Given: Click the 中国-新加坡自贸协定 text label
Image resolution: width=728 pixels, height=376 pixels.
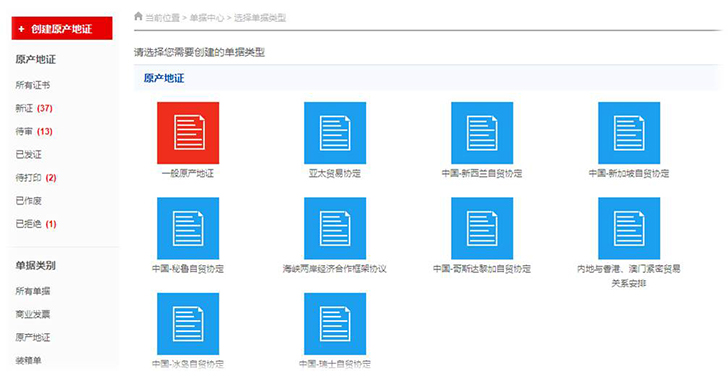Looking at the screenshot, I should [629, 174].
